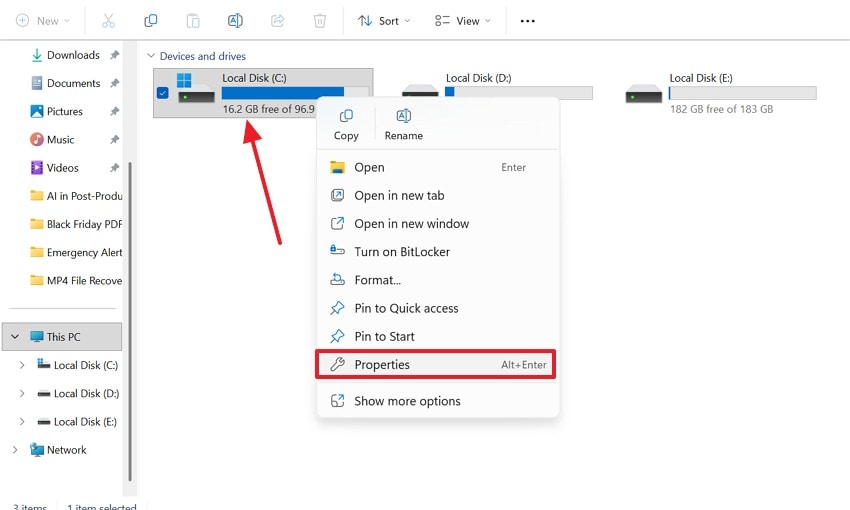Click Local Disk (E:) storage usage bar
This screenshot has height=510, width=850.
tap(742, 93)
